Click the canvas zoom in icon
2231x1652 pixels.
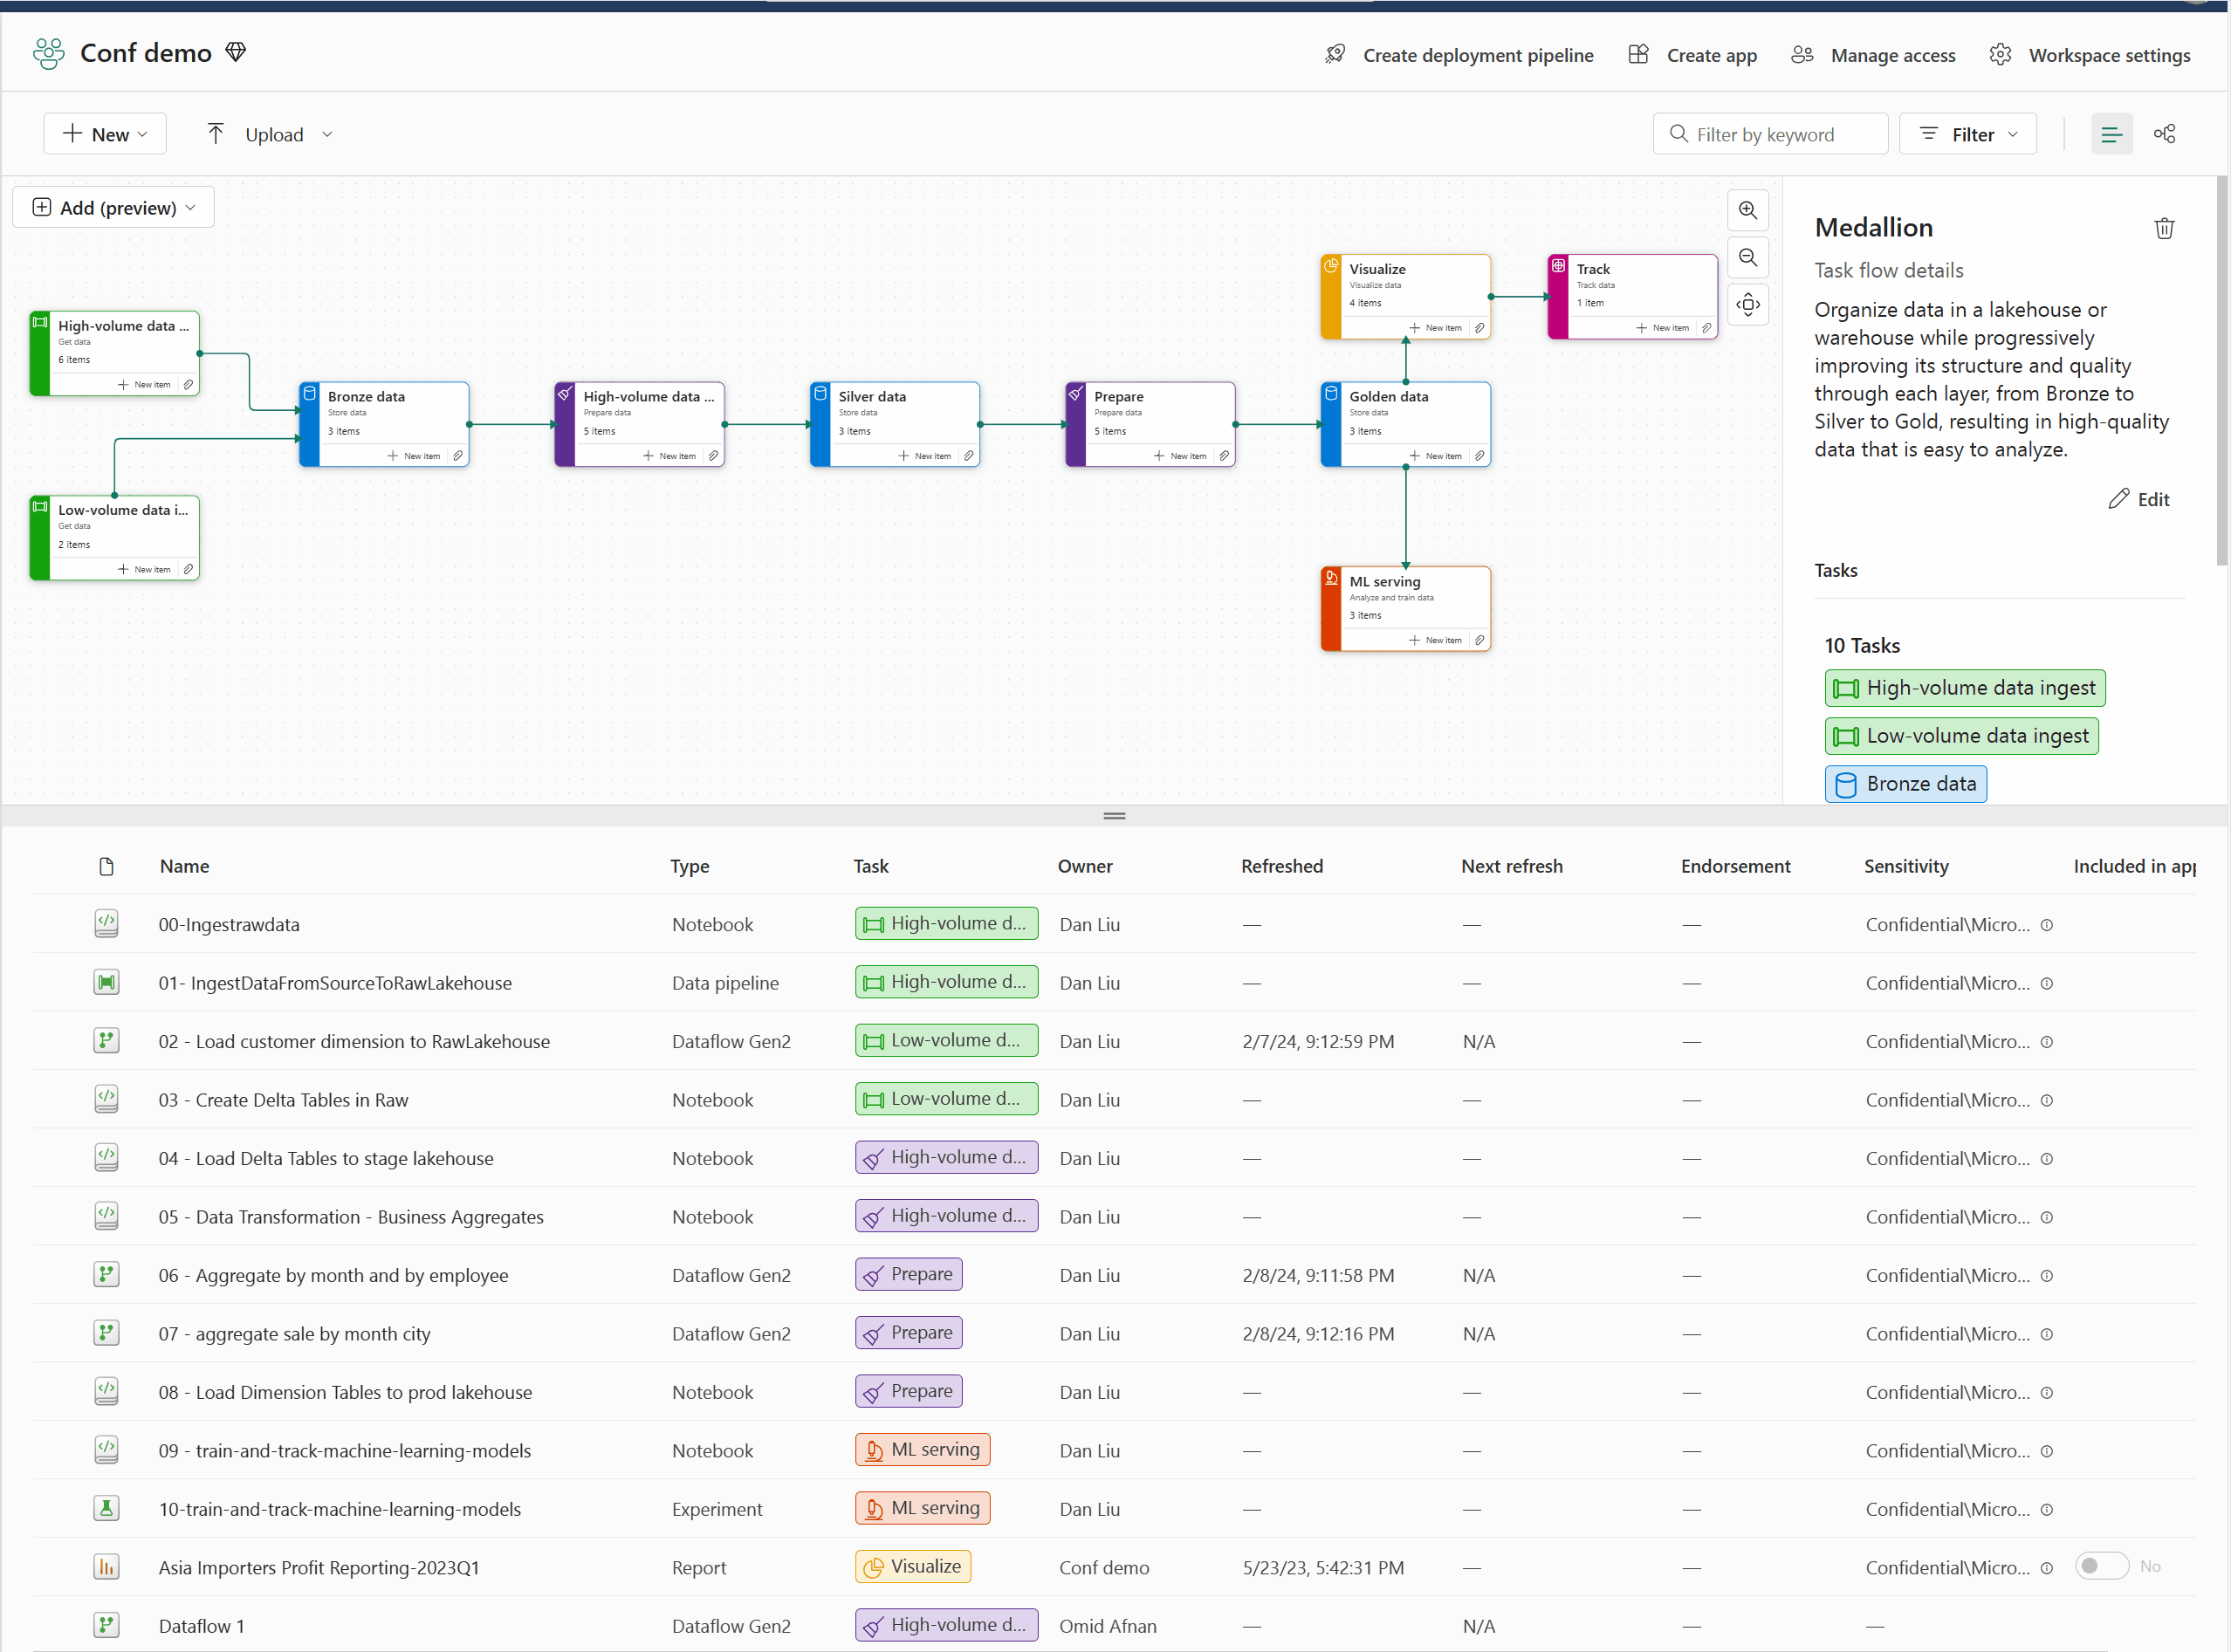(1747, 210)
